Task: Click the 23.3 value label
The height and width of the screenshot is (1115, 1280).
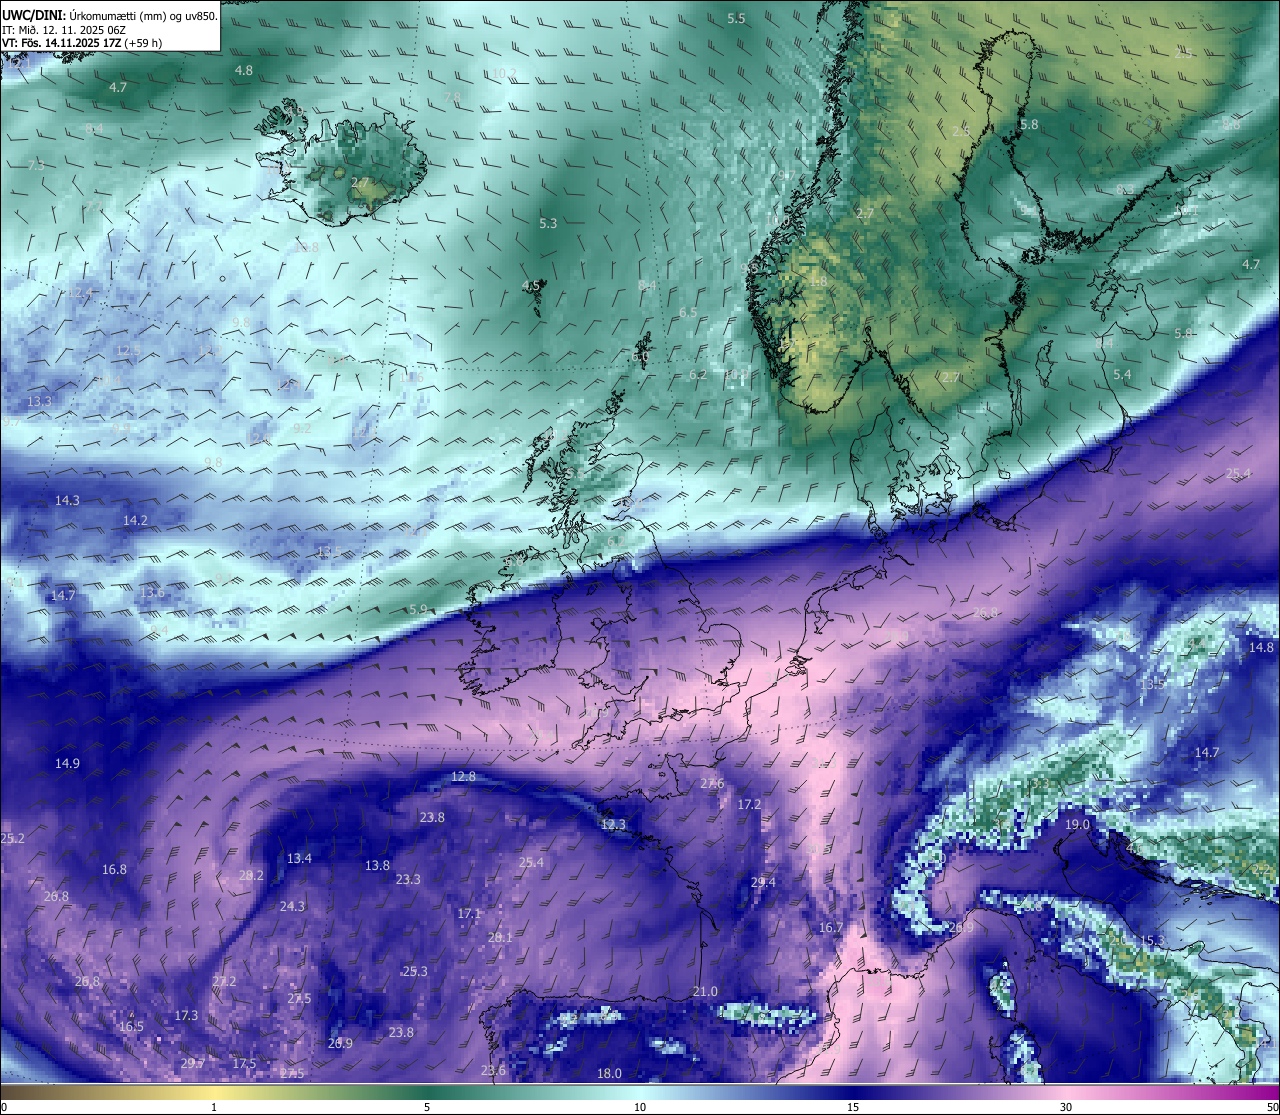Action: [408, 879]
